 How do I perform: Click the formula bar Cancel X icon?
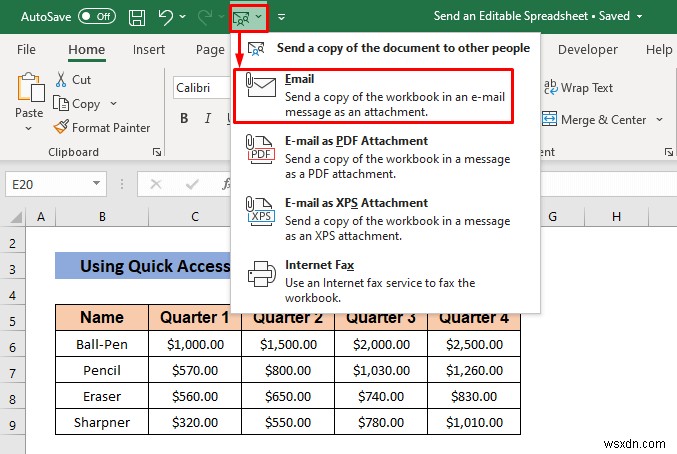coord(155,185)
